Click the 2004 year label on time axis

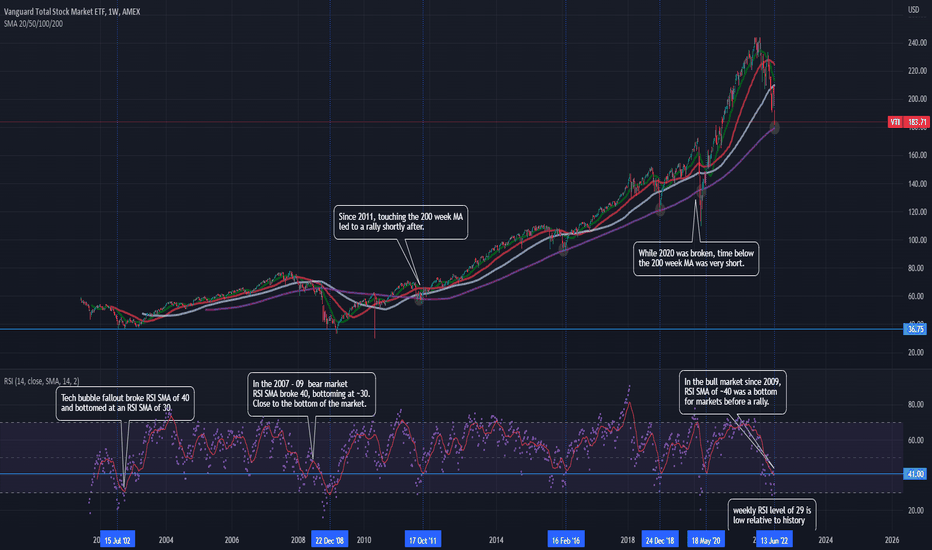(166, 540)
